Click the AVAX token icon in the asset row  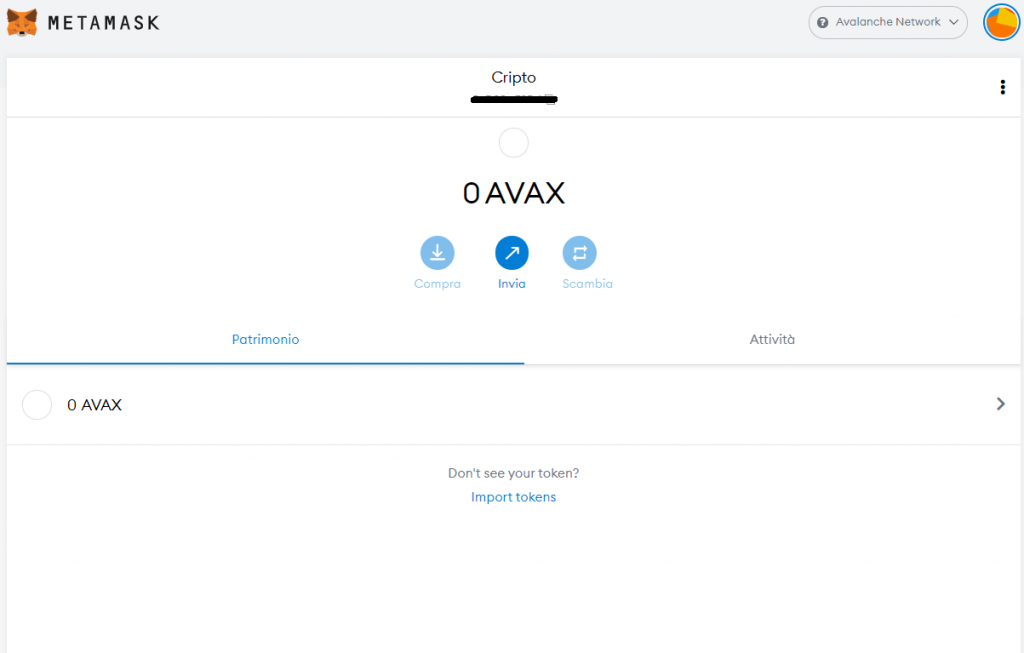37,405
